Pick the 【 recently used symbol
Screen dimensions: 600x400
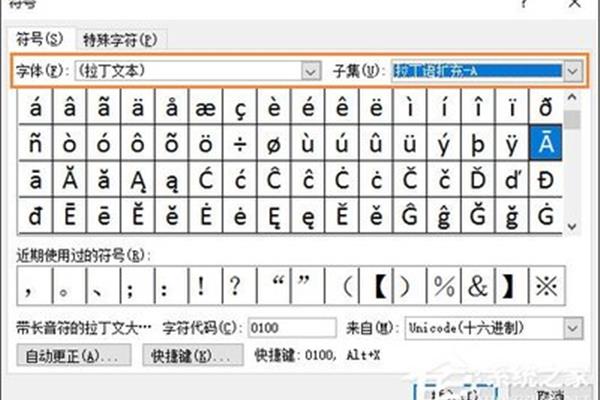tap(376, 286)
